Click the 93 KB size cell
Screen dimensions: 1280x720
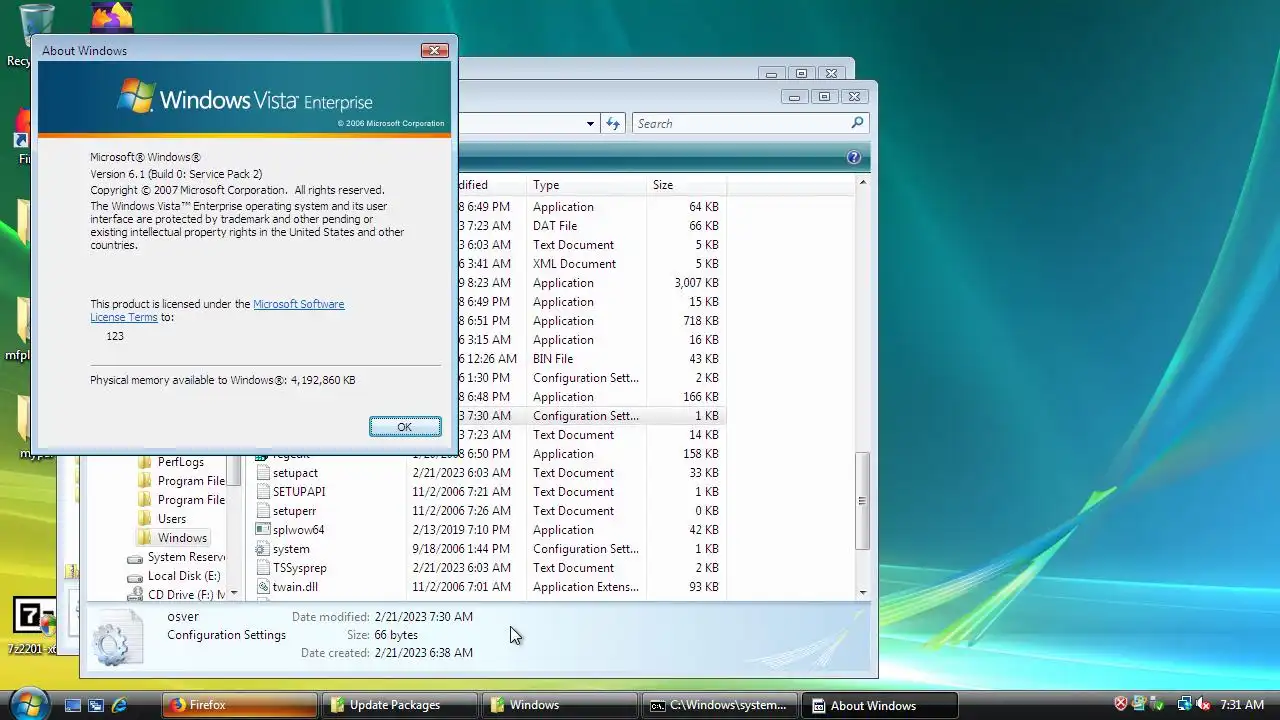coord(704,587)
